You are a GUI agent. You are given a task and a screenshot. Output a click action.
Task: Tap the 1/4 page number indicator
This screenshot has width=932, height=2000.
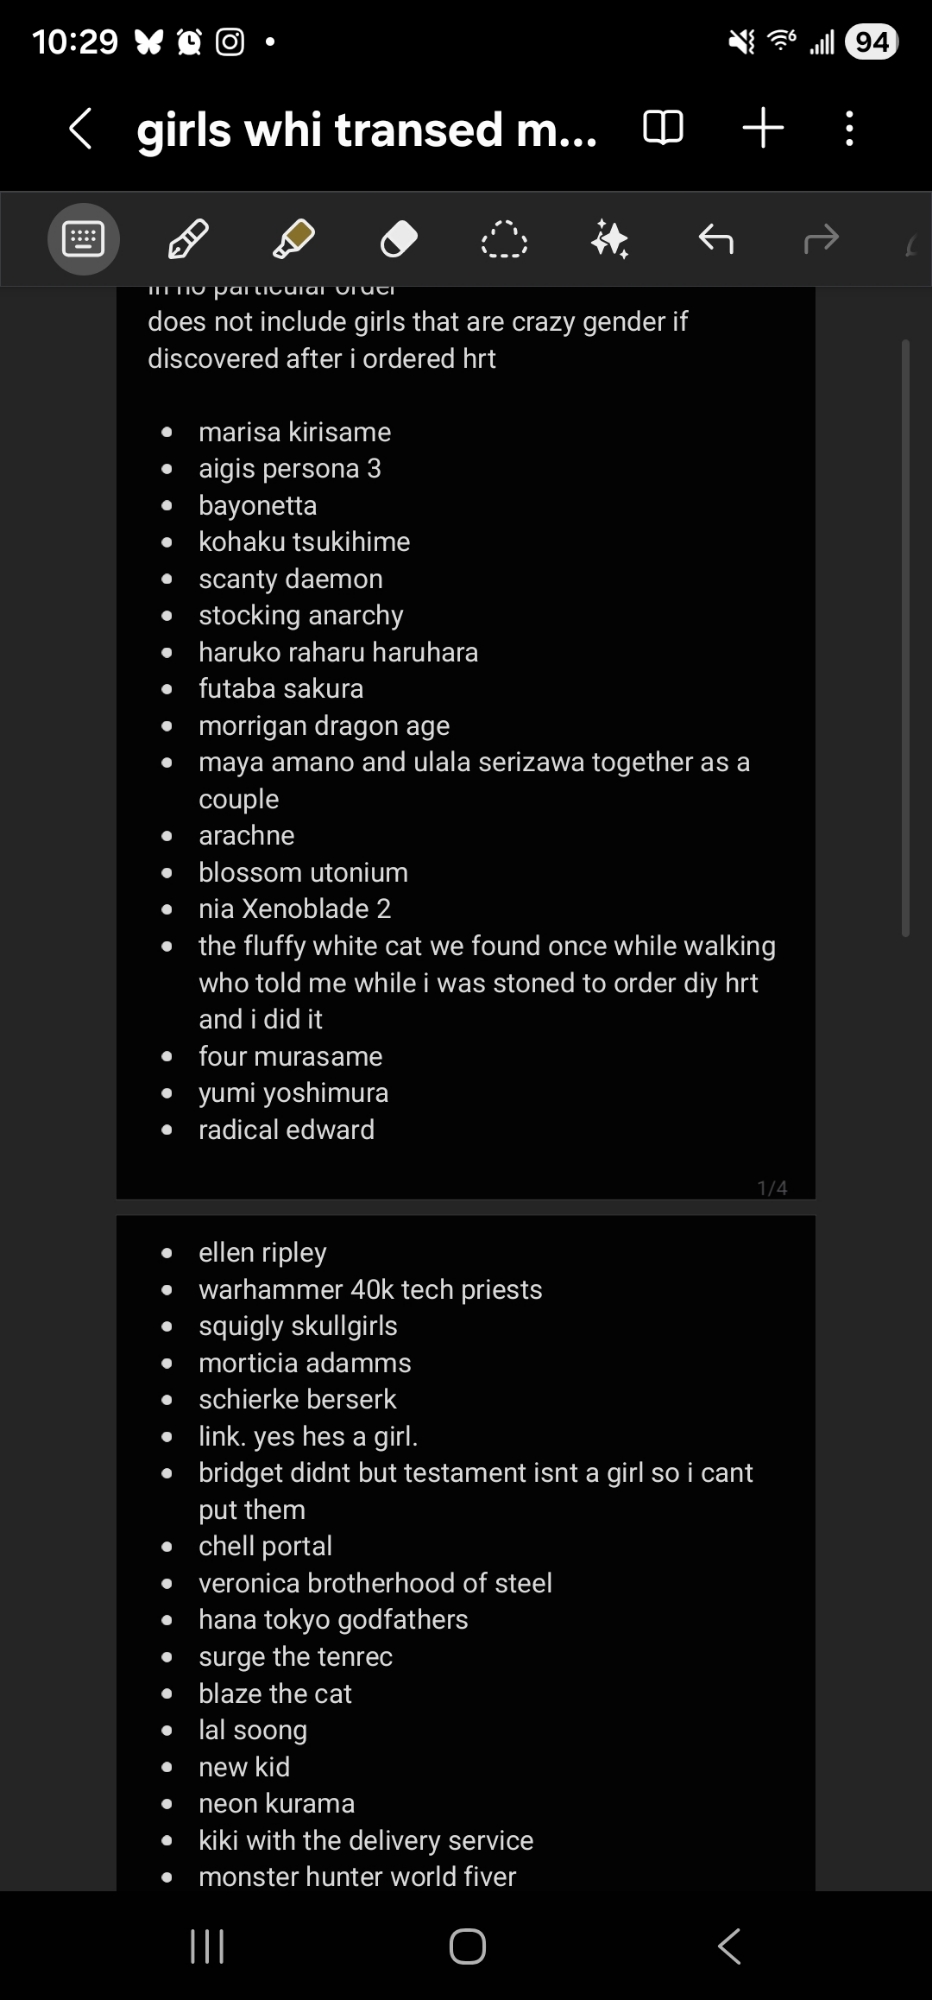pos(772,1188)
